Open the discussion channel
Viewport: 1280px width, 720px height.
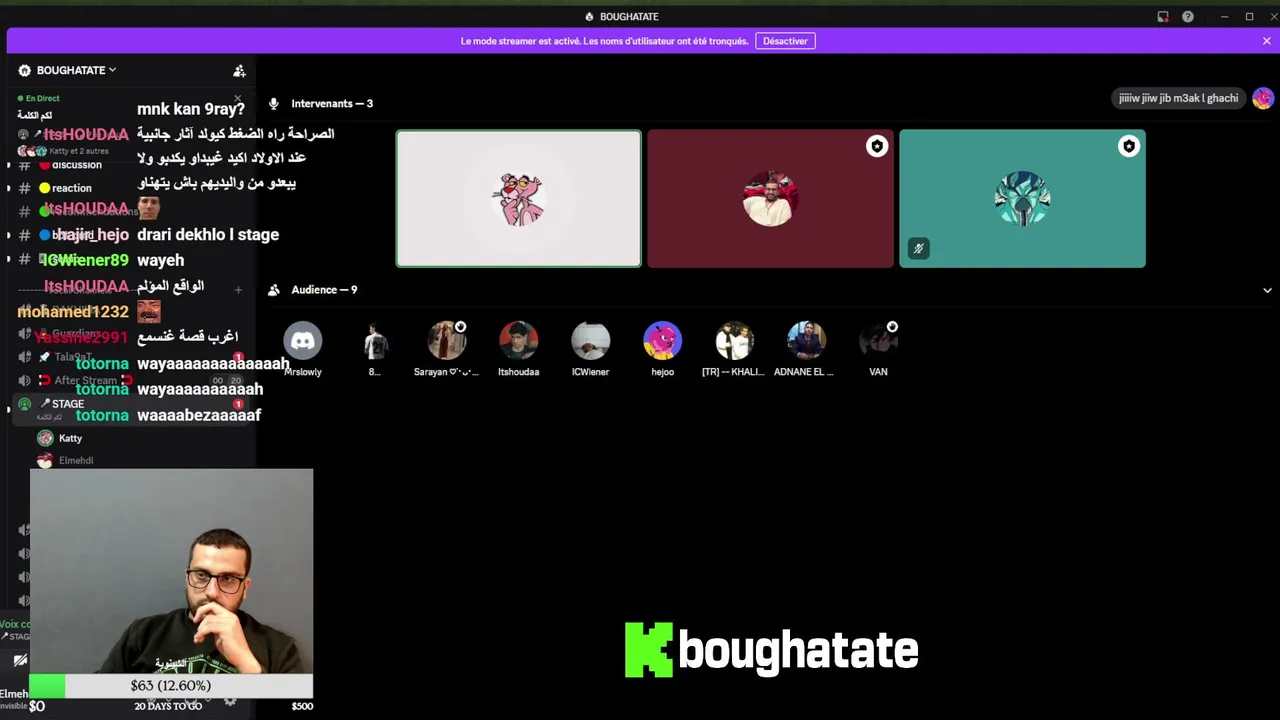click(x=76, y=165)
